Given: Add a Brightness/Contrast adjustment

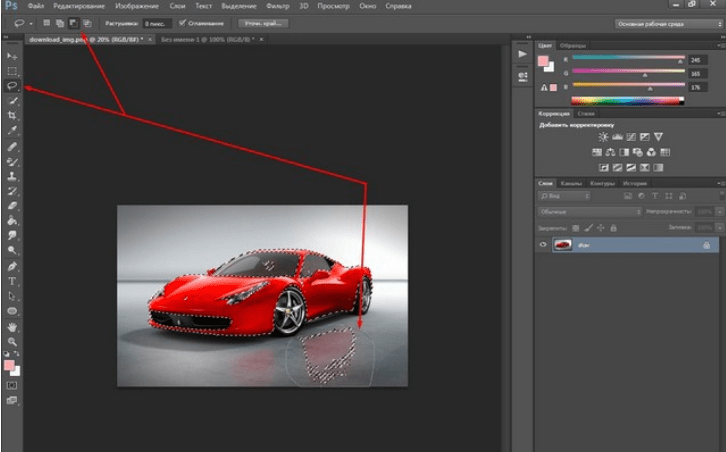Looking at the screenshot, I should [x=603, y=137].
